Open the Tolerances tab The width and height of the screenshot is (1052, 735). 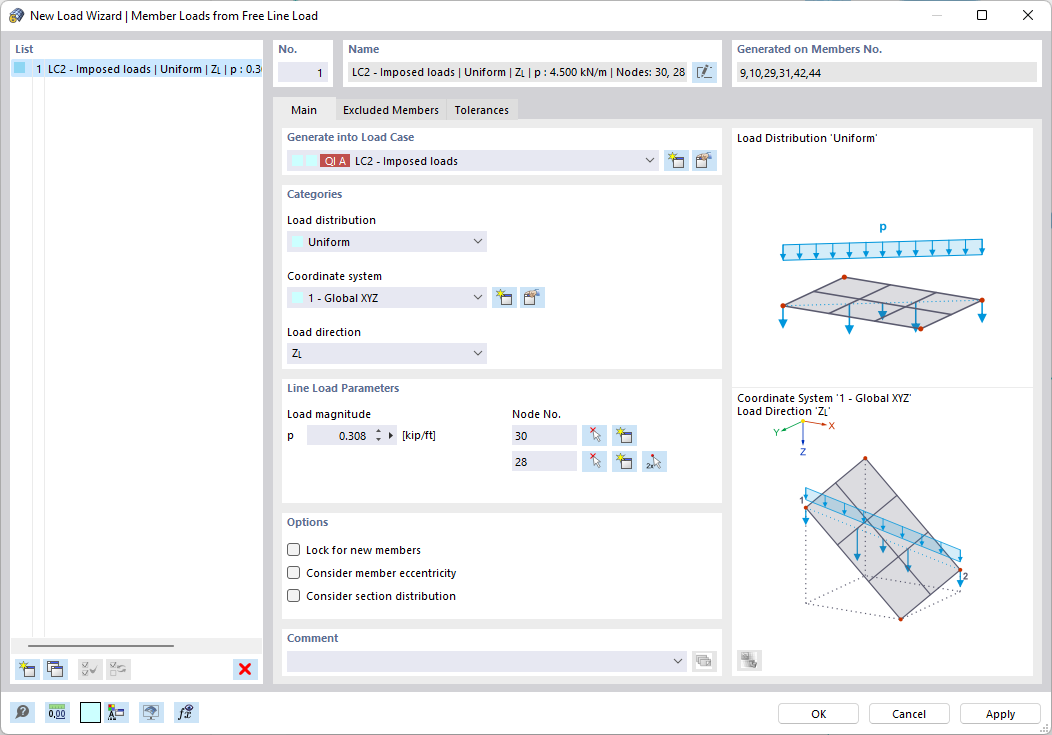[x=481, y=110]
